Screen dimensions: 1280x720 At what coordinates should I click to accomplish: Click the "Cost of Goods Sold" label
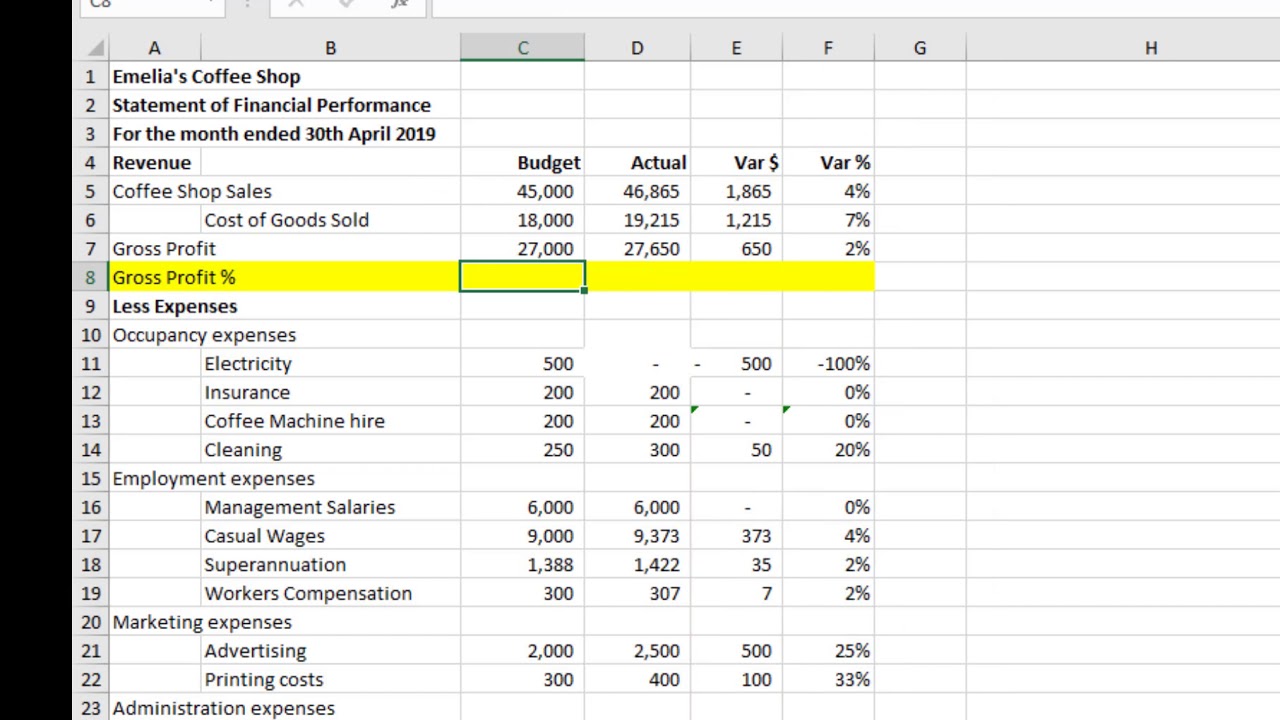[286, 220]
